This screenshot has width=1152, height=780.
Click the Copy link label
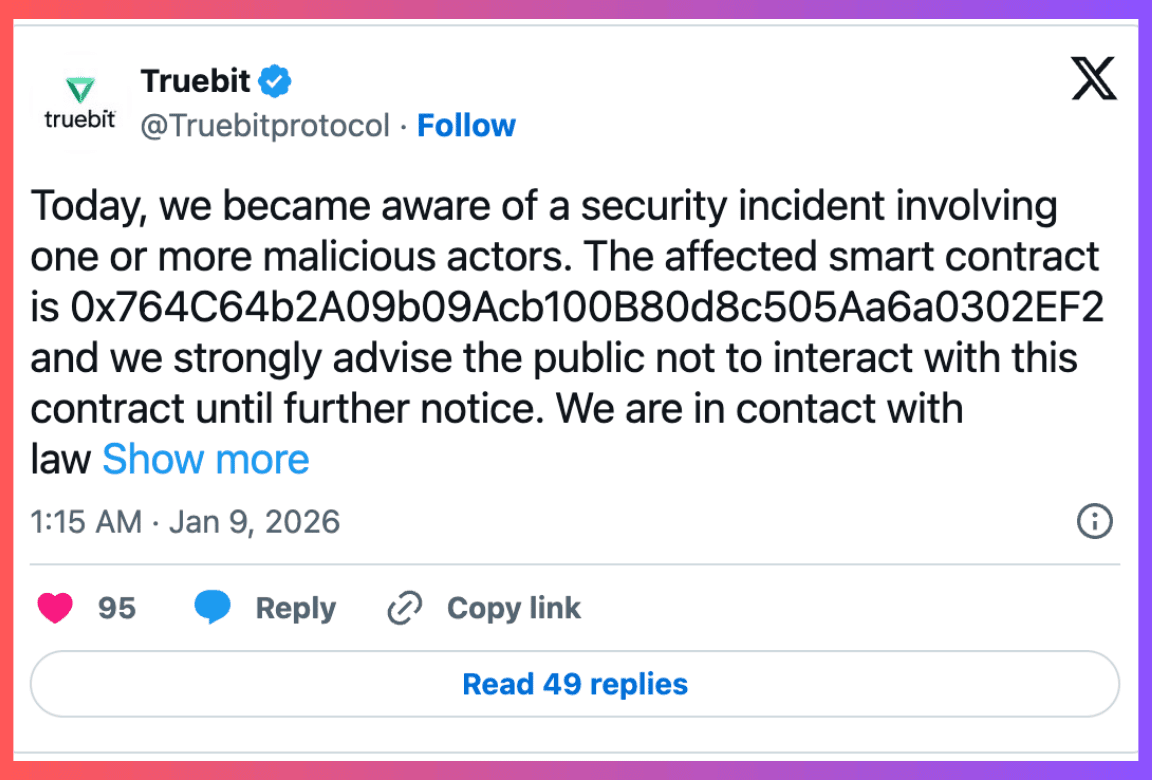tap(514, 608)
